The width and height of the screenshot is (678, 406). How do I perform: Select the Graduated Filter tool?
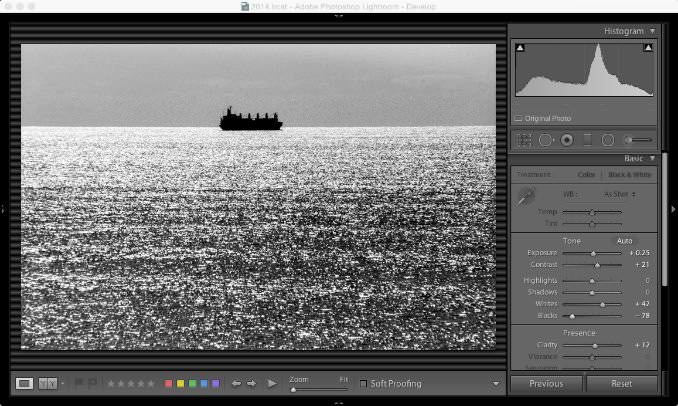587,140
